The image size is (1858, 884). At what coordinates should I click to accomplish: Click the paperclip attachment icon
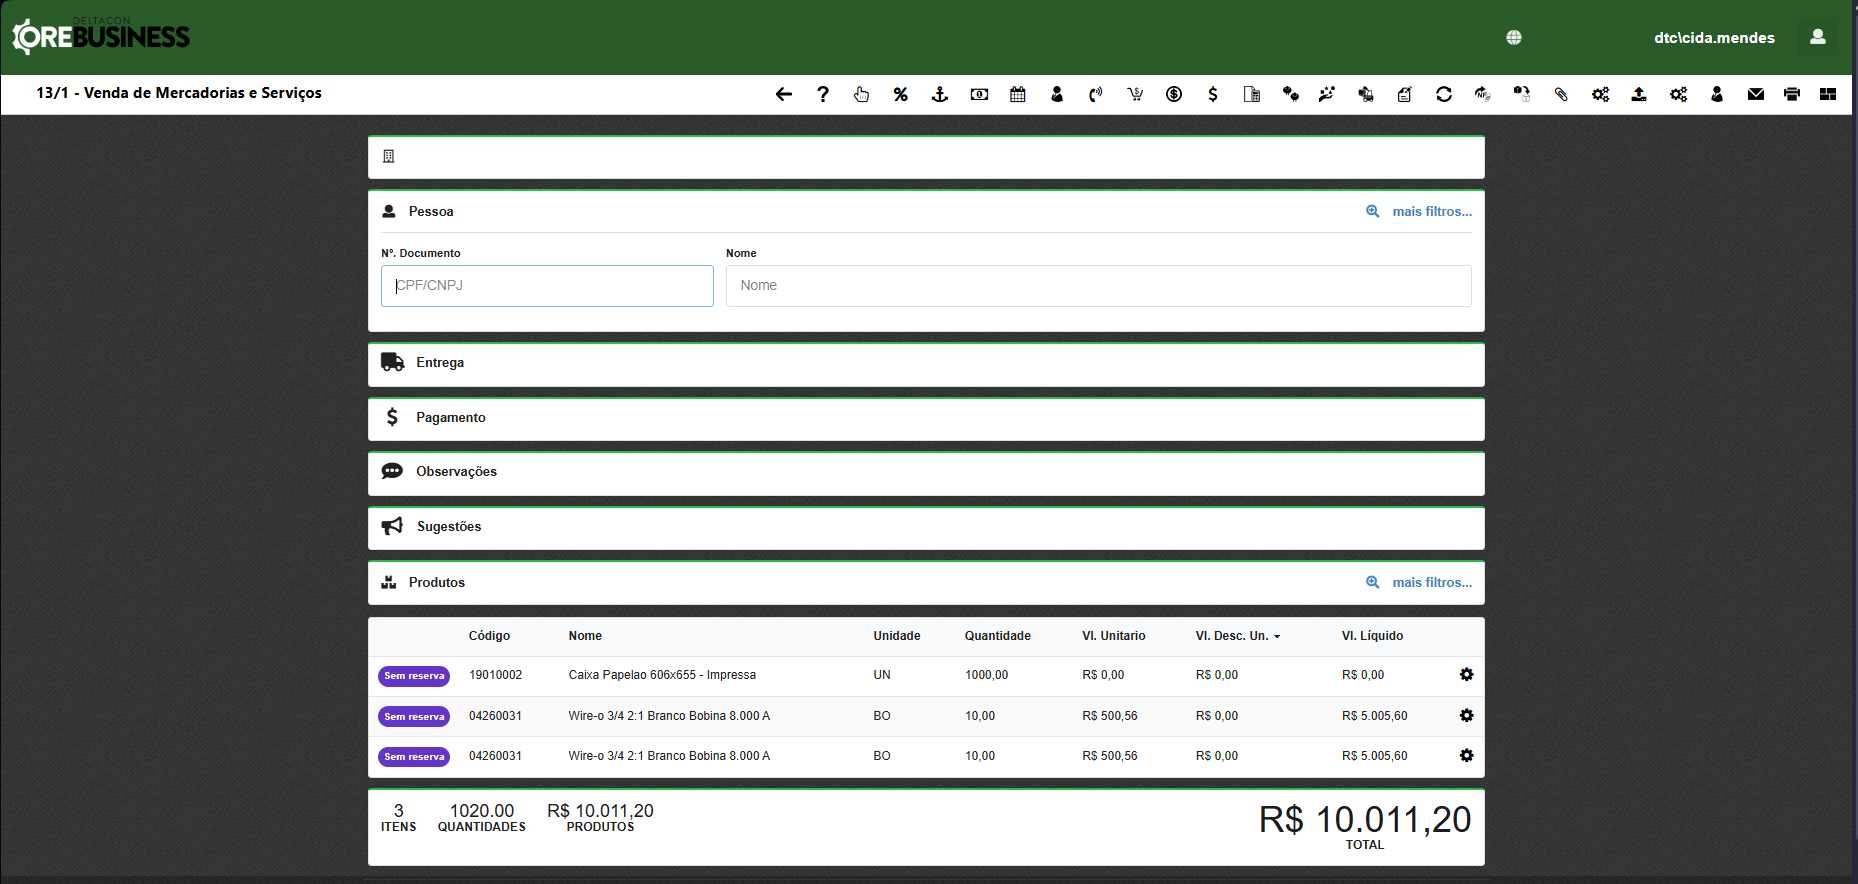(x=1560, y=94)
